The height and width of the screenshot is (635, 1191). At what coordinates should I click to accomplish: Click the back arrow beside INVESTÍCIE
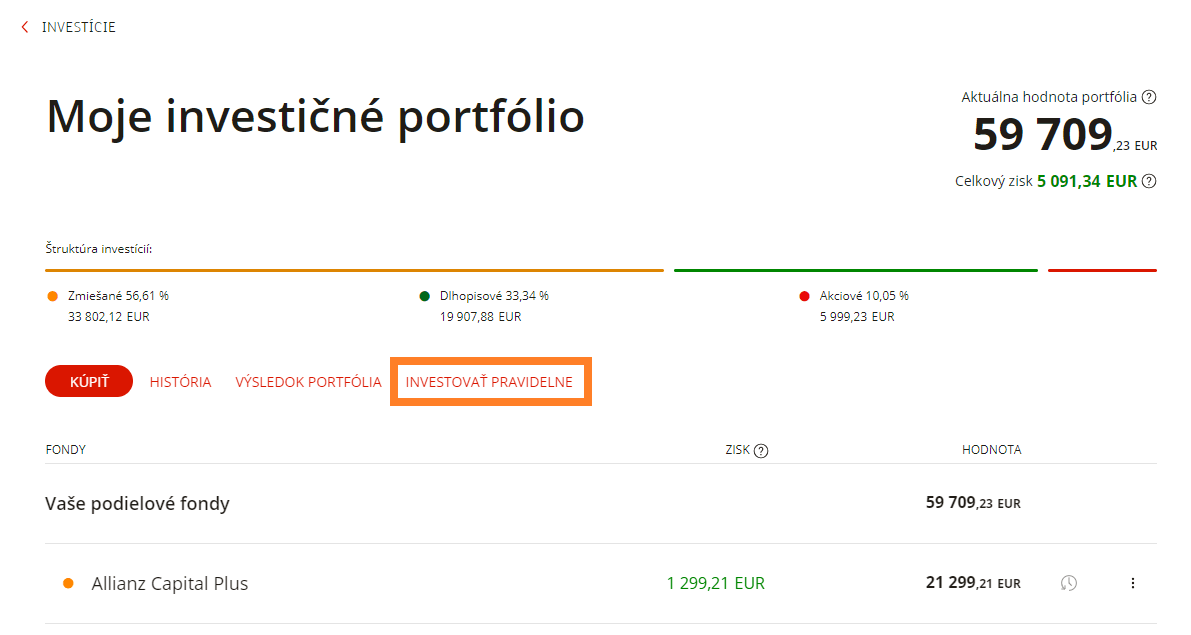(25, 27)
